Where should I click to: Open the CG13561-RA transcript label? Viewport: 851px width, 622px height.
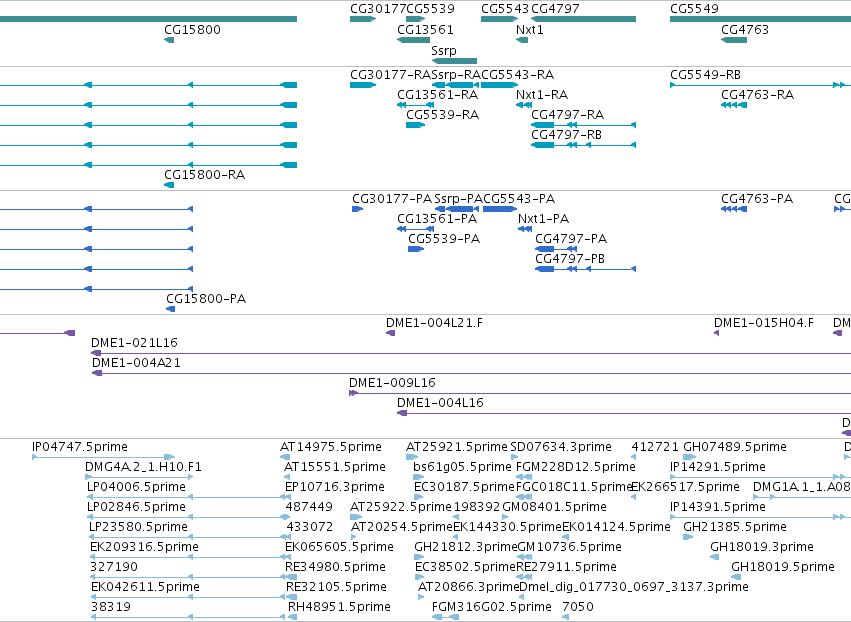437,94
